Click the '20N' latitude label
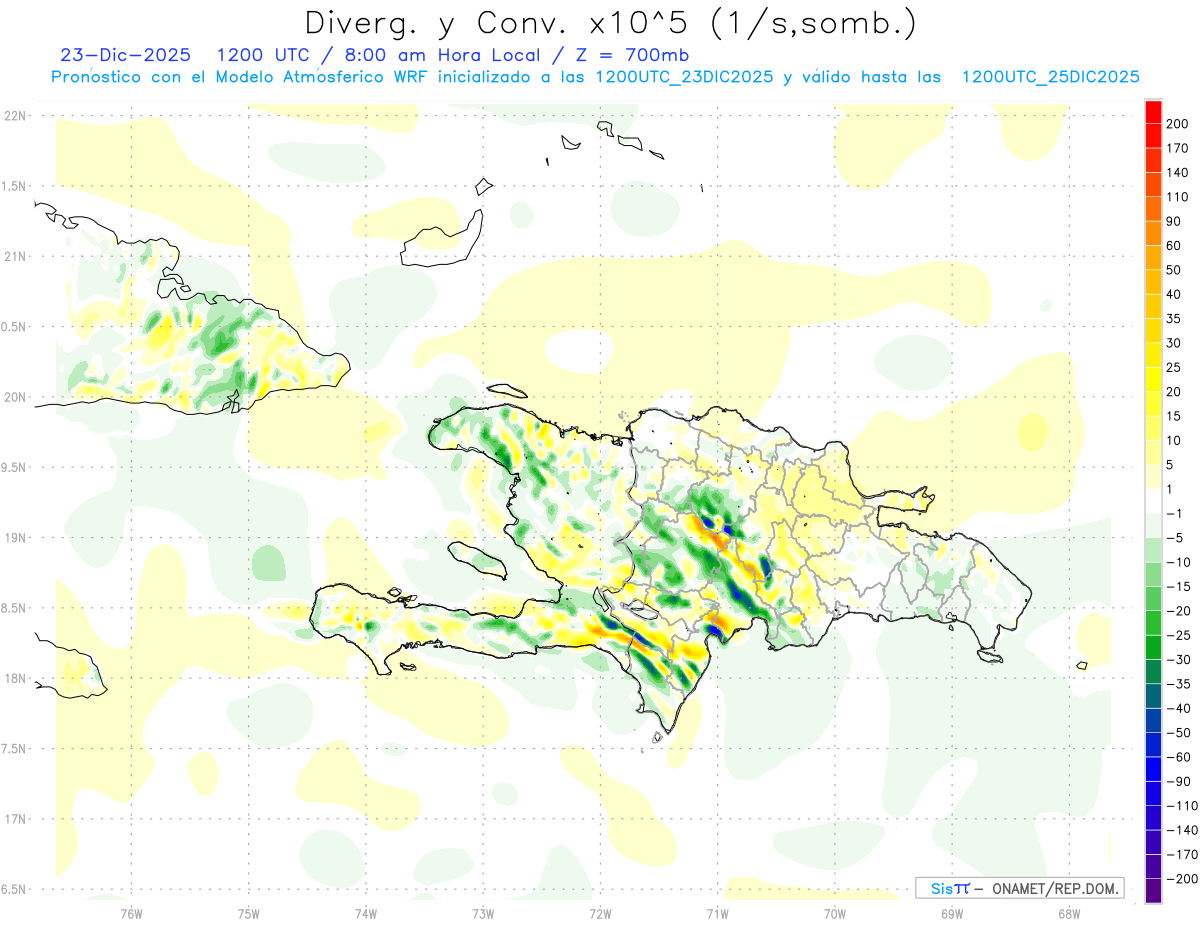The image size is (1200, 927). pos(14,397)
